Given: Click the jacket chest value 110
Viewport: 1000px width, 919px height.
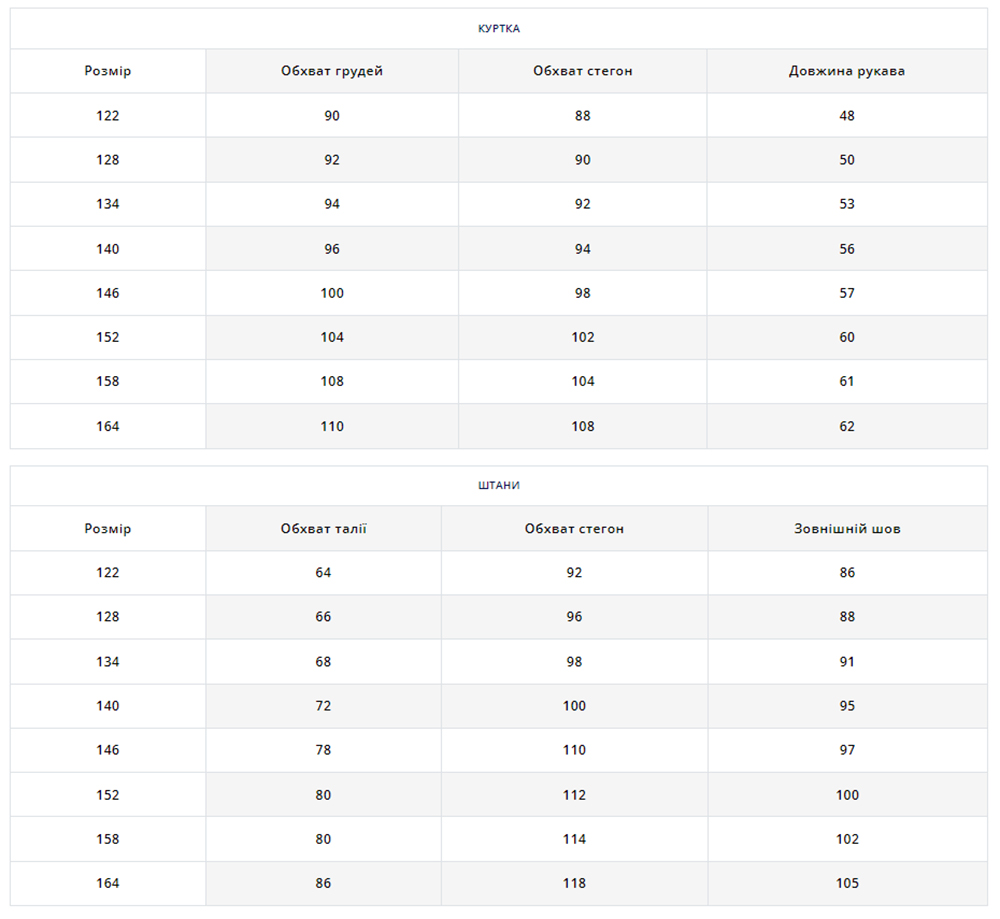Looking at the screenshot, I should 332,426.
